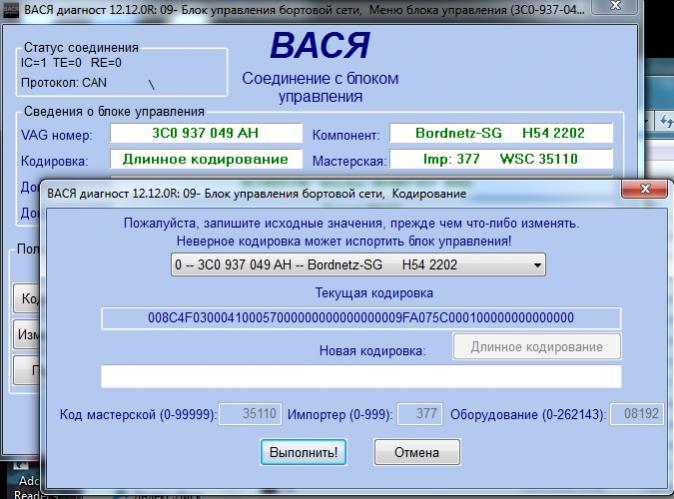This screenshot has width=674, height=499.
Task: Click the Соединение с блоком управления heading
Action: pyautogui.click(x=320, y=87)
